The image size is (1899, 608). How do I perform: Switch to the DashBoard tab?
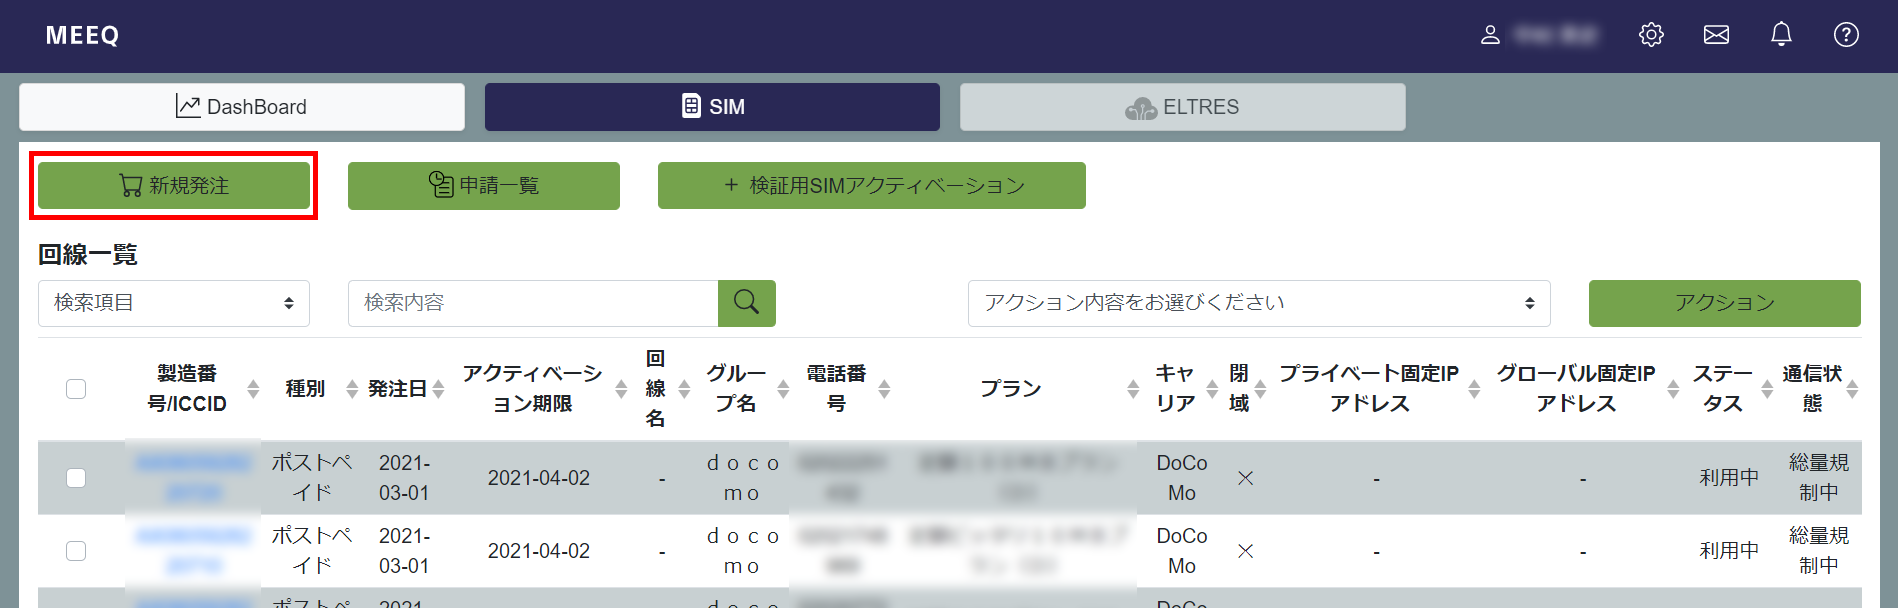pos(242,107)
